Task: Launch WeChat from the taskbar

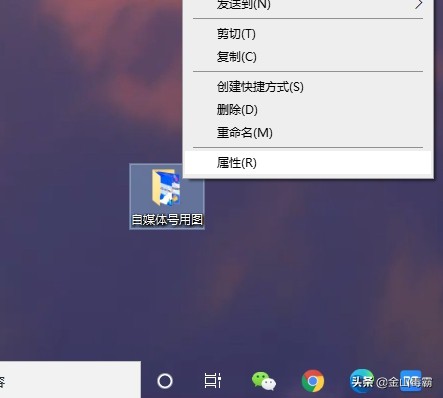Action: pyautogui.click(x=264, y=381)
